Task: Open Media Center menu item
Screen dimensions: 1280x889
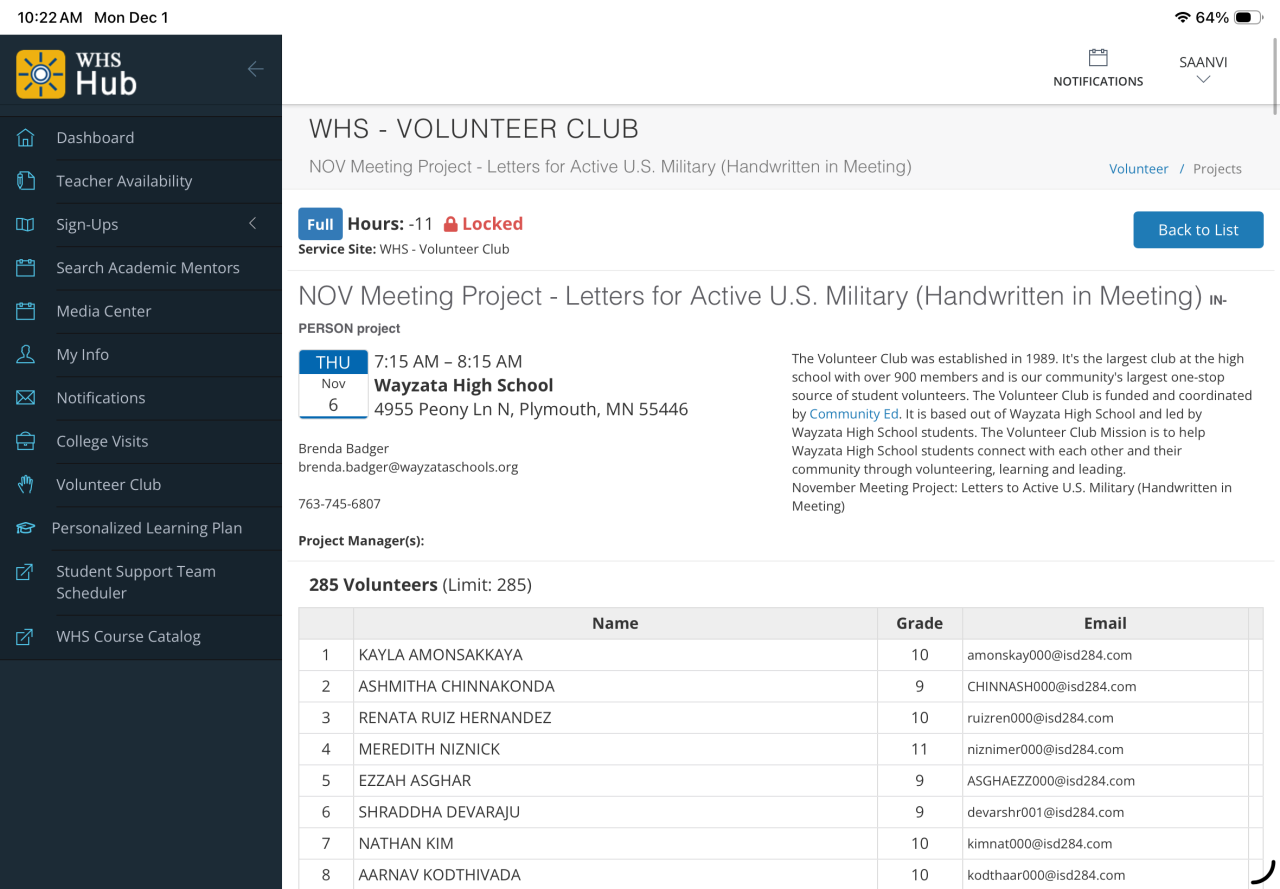Action: click(x=104, y=311)
